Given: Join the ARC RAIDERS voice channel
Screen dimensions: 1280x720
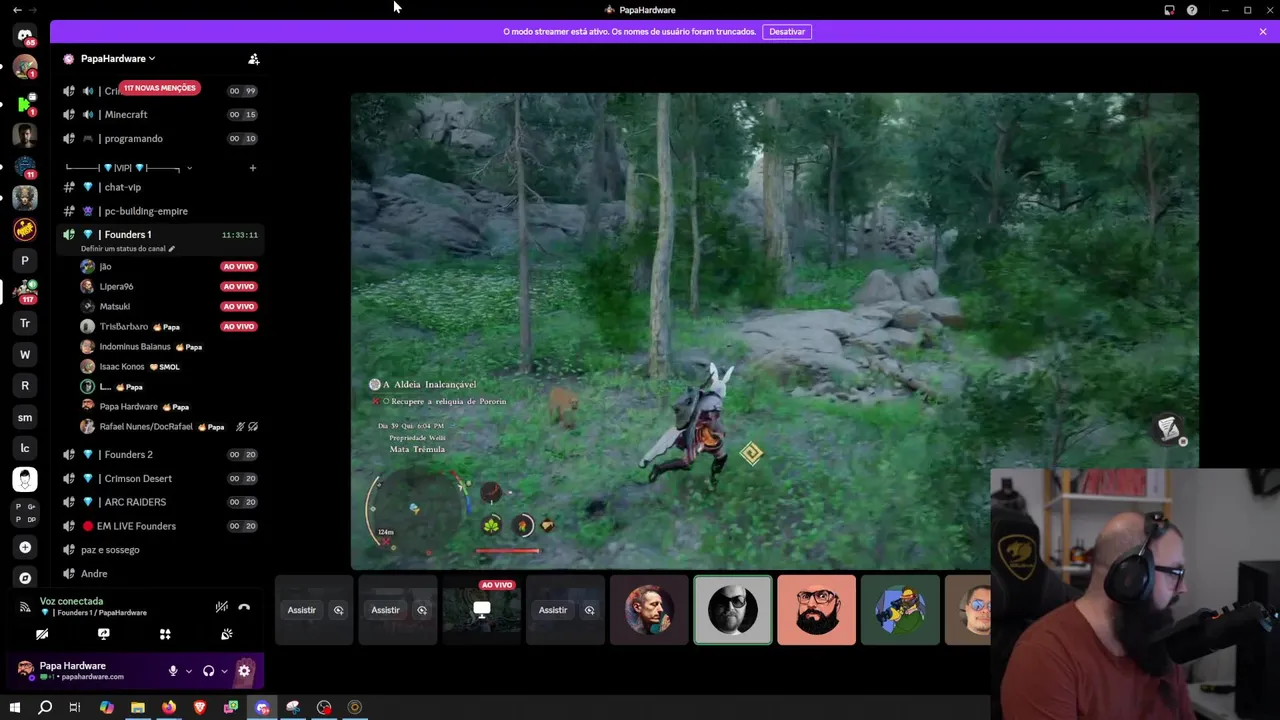Looking at the screenshot, I should (160, 502).
